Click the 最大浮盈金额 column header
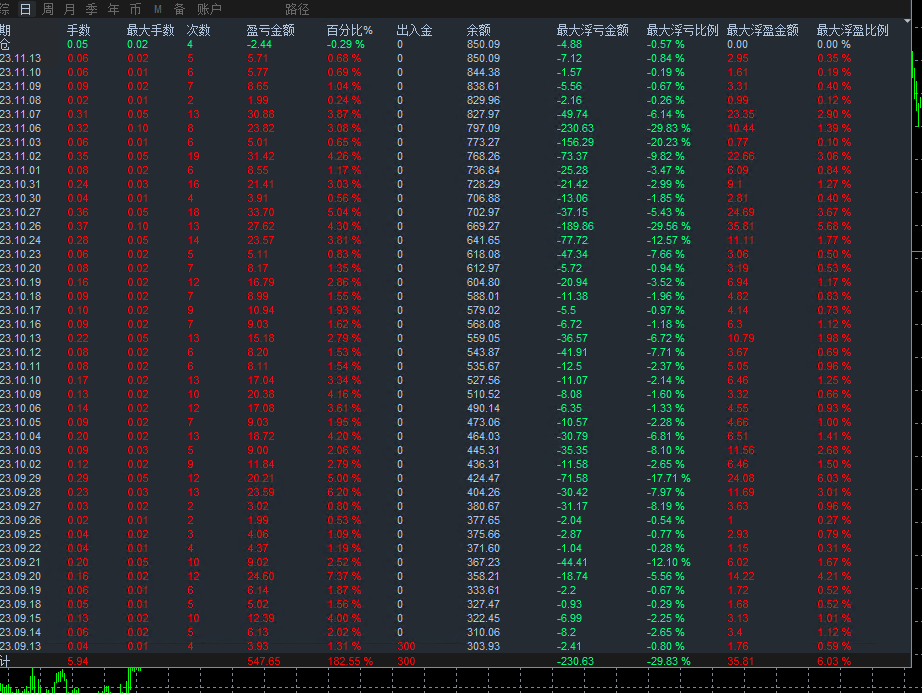Image resolution: width=922 pixels, height=693 pixels. point(763,30)
